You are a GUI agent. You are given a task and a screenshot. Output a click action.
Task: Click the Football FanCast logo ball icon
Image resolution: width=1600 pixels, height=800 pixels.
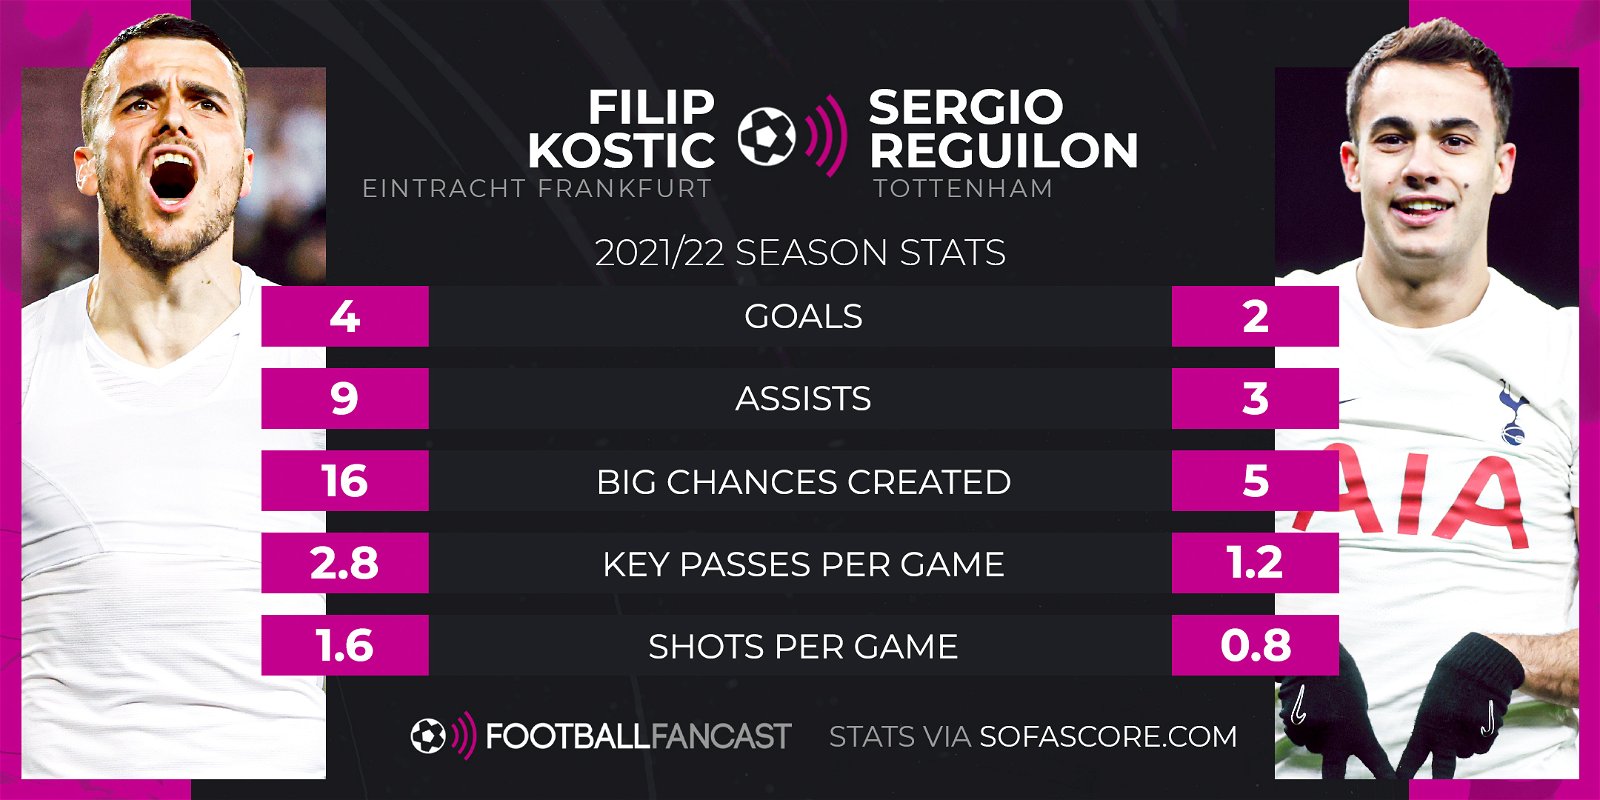tap(428, 737)
